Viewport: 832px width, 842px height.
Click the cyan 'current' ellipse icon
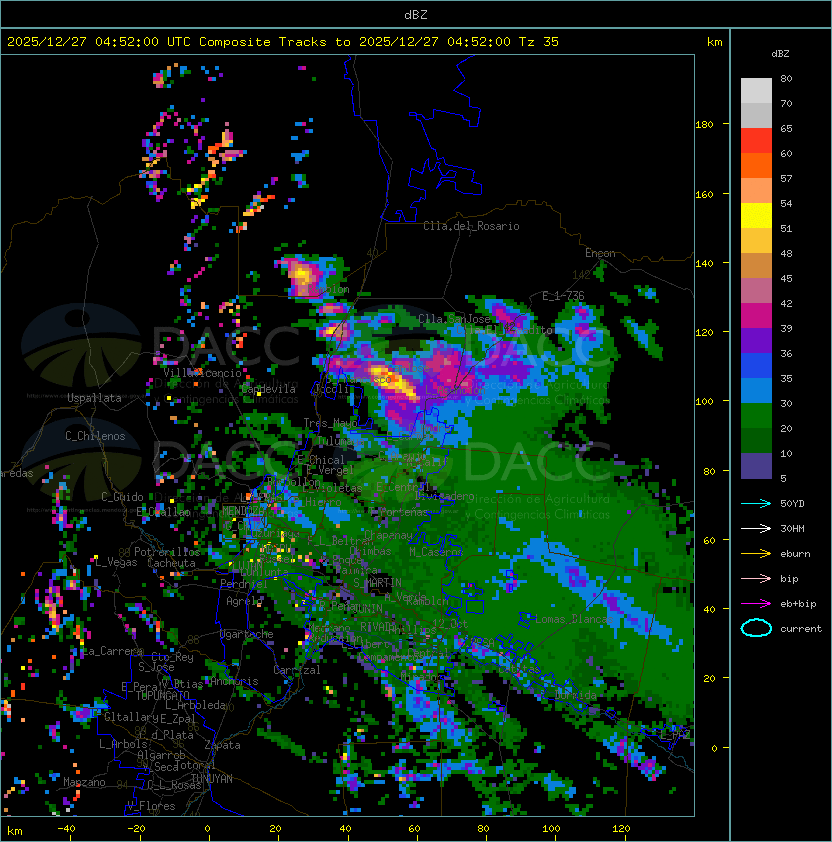point(756,628)
